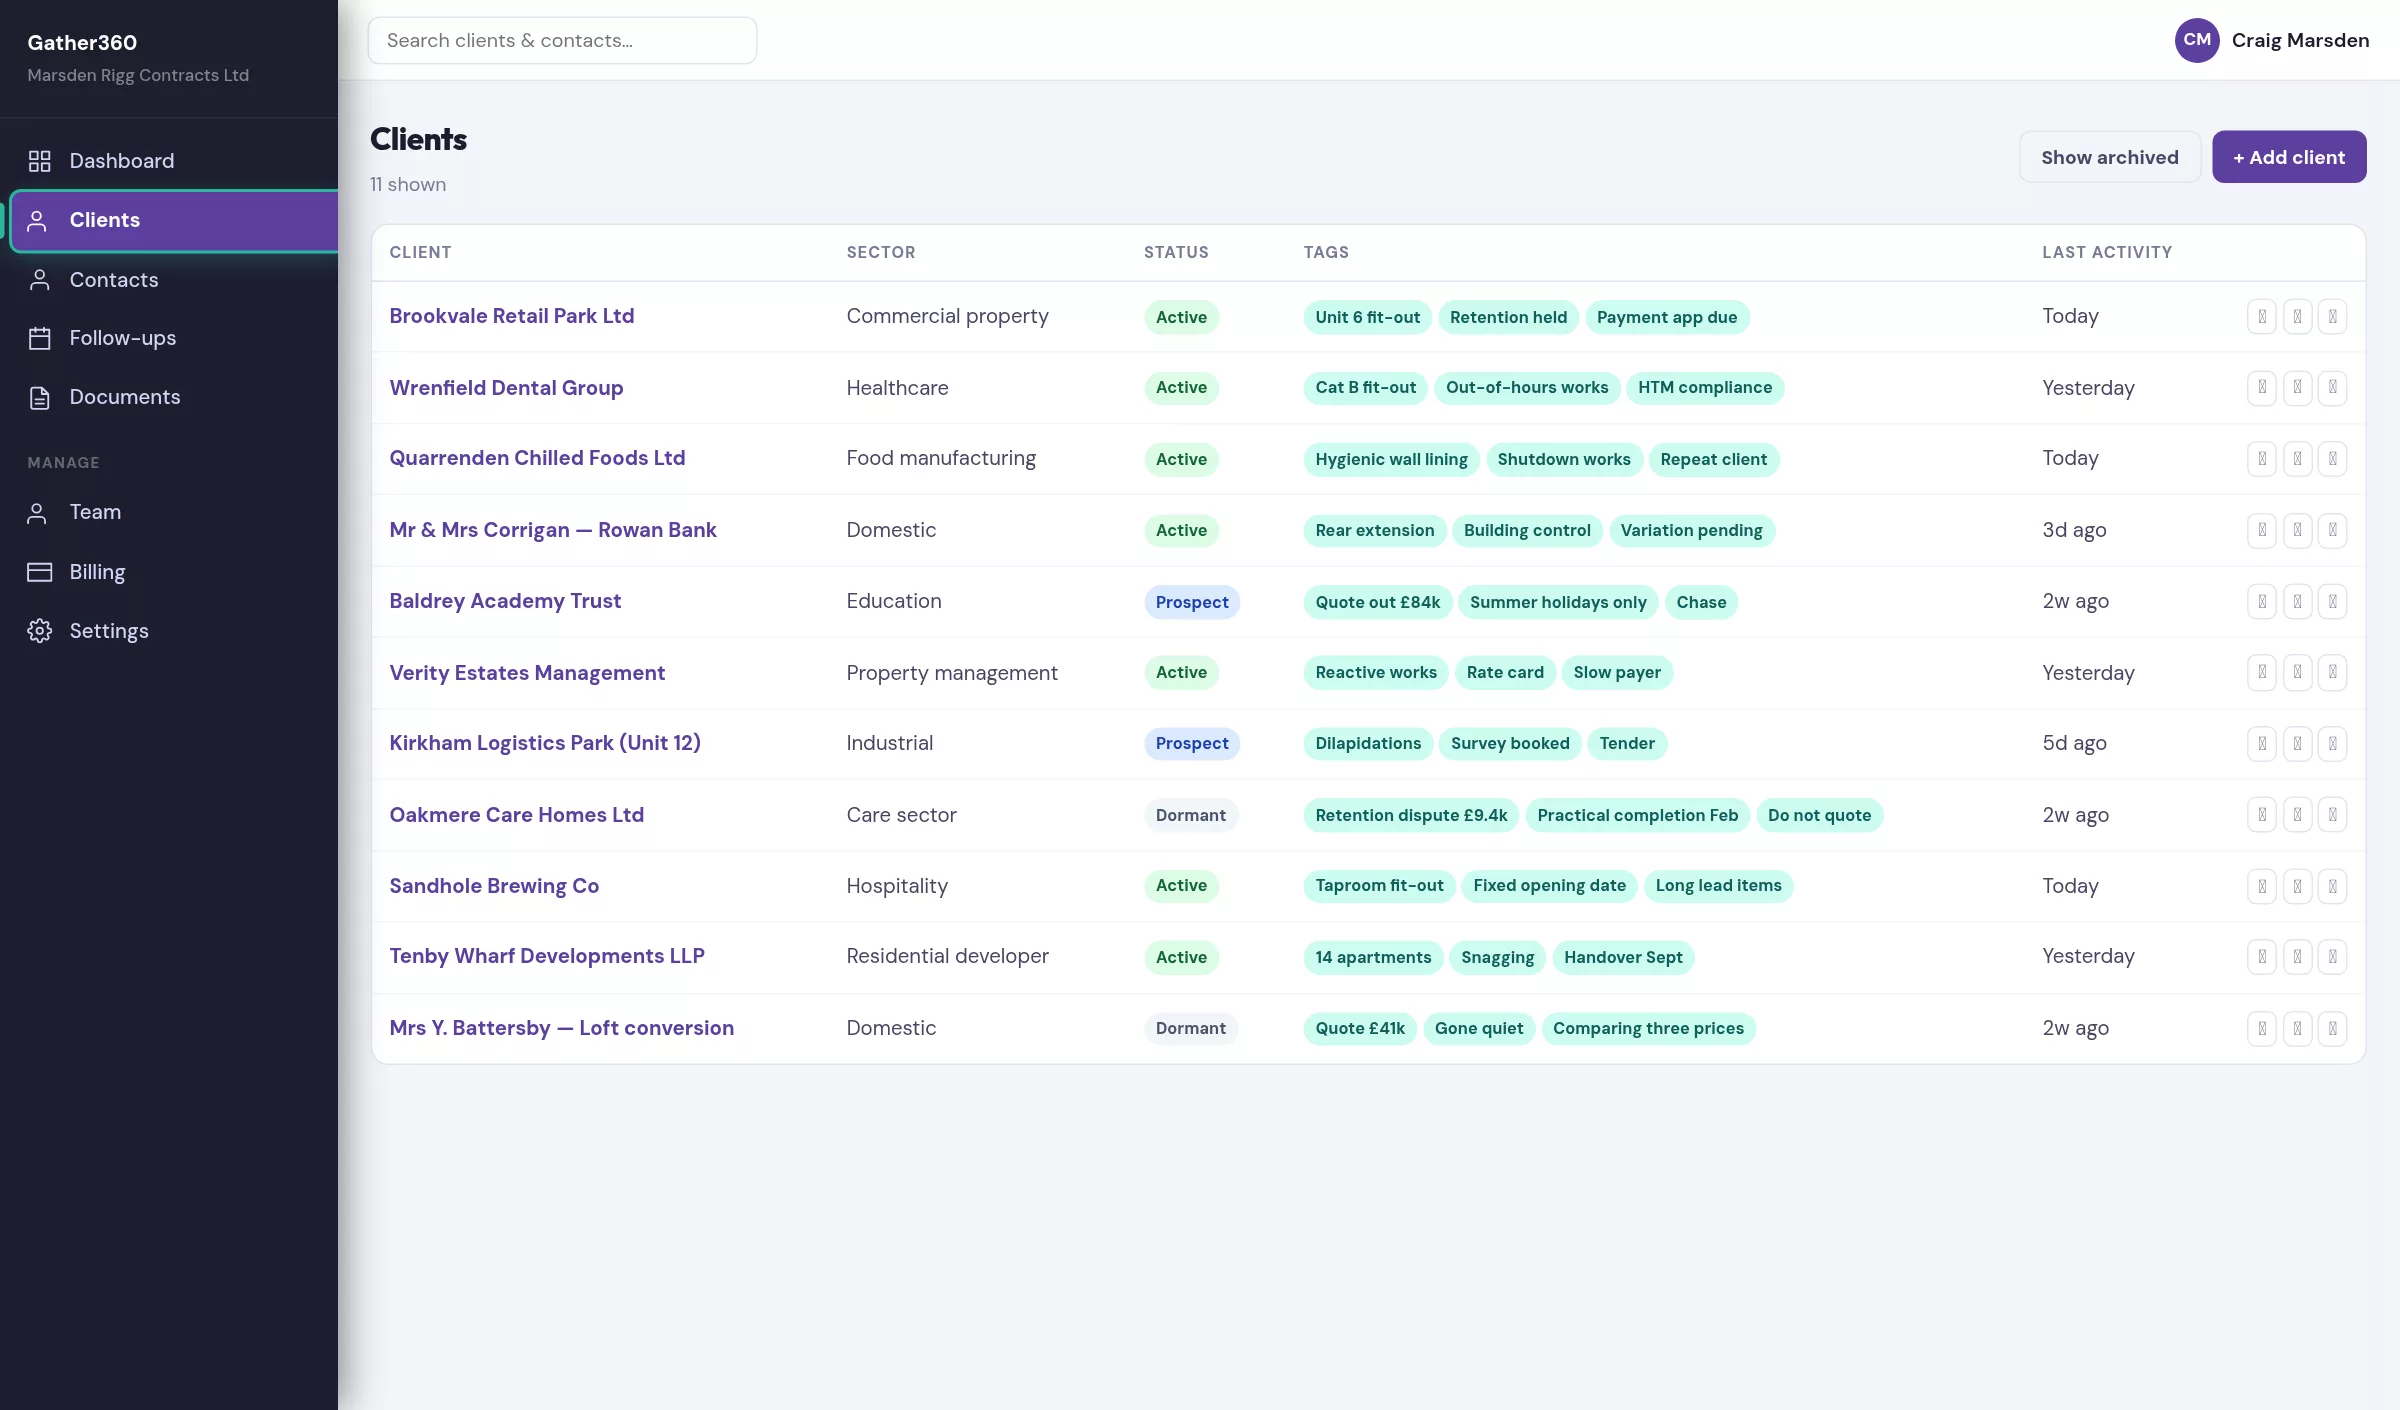This screenshot has height=1410, width=2400.
Task: Click first action icon in Brookvale Retail Park row
Action: [2262, 317]
